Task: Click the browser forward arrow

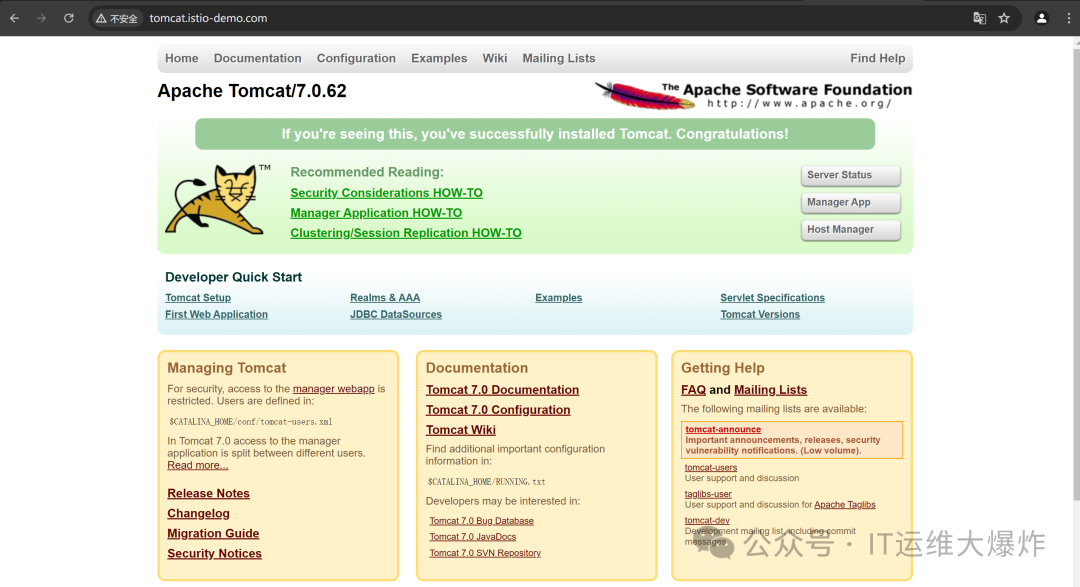Action: [41, 19]
